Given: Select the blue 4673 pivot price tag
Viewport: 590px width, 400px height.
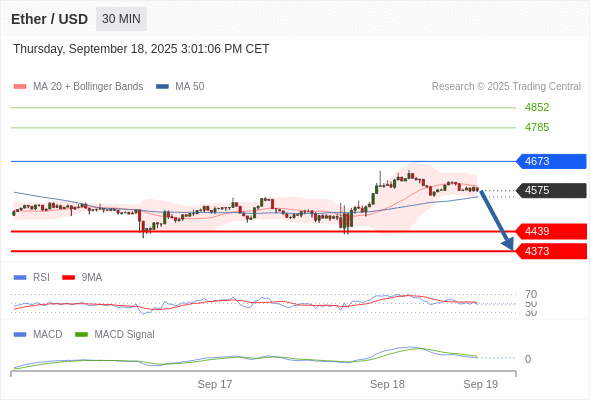Looking at the screenshot, I should click(x=551, y=161).
